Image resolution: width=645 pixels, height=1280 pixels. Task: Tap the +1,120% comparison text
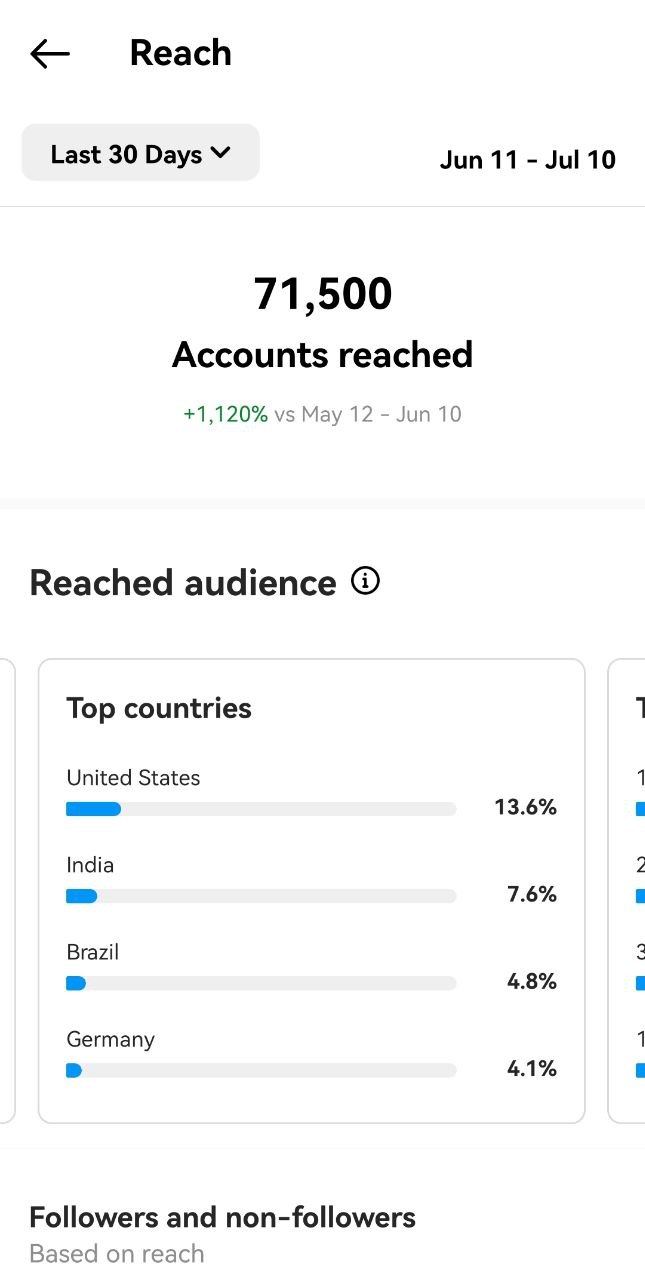[226, 414]
